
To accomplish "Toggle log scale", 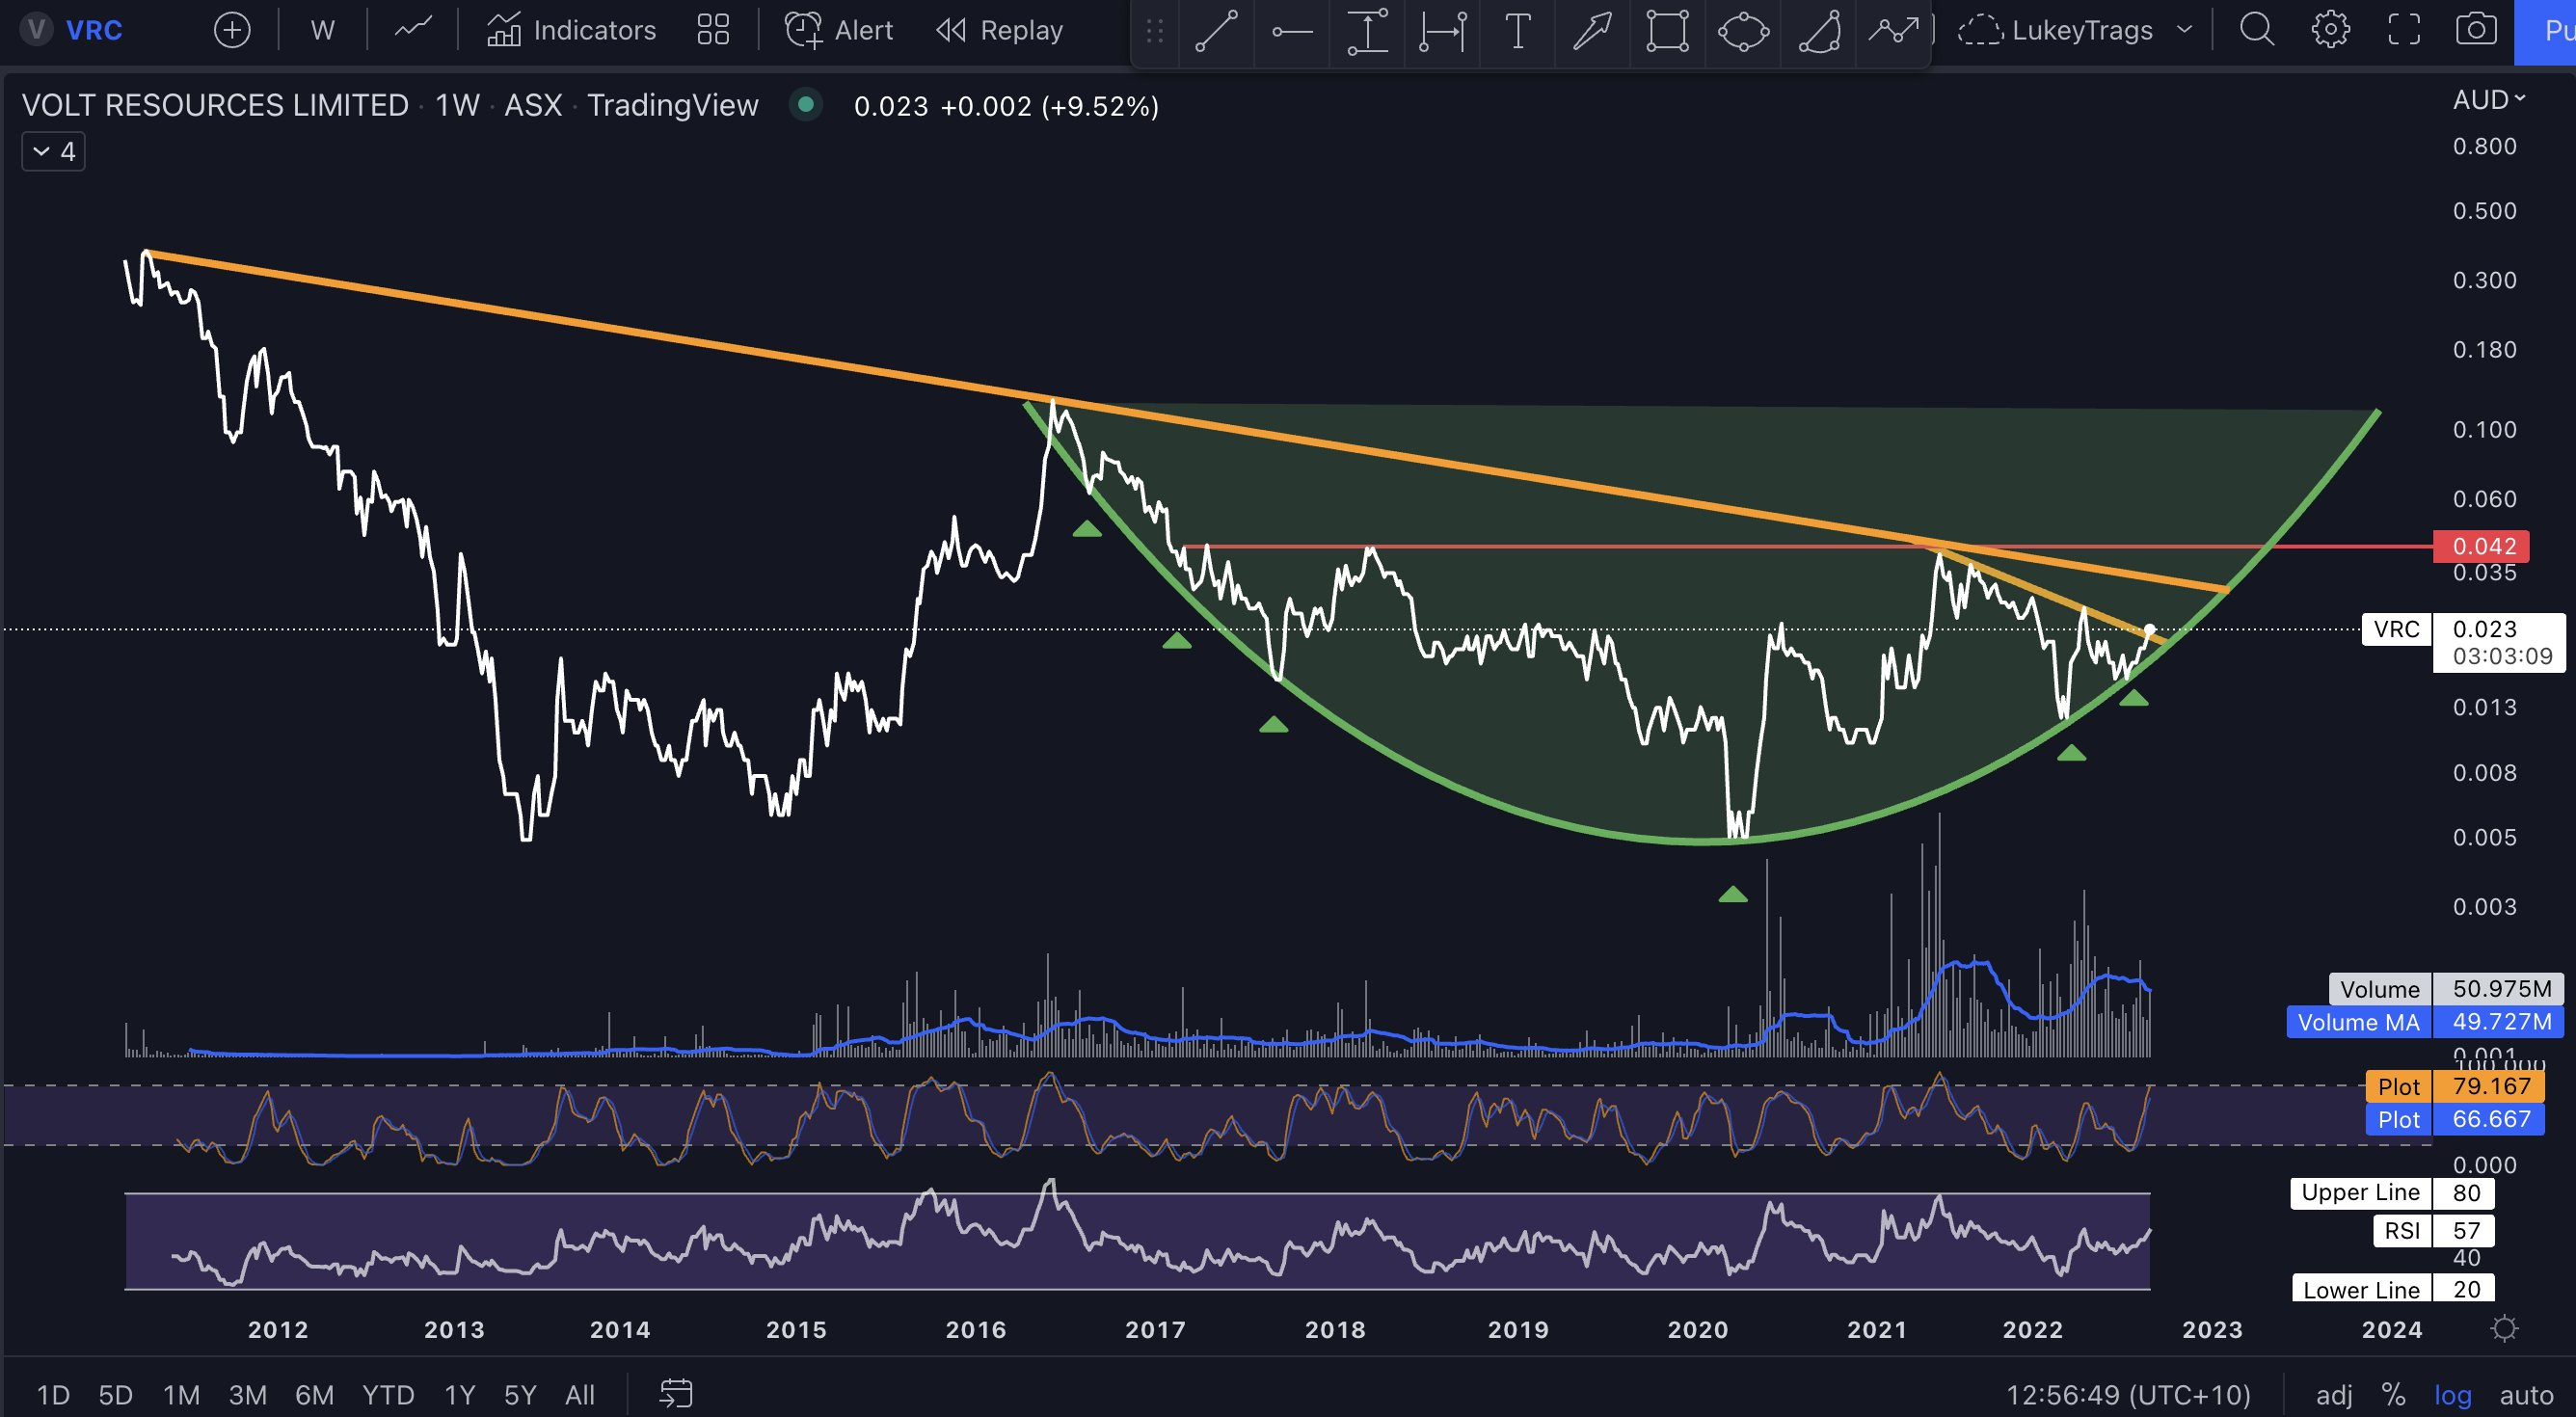I will coord(2452,1394).
